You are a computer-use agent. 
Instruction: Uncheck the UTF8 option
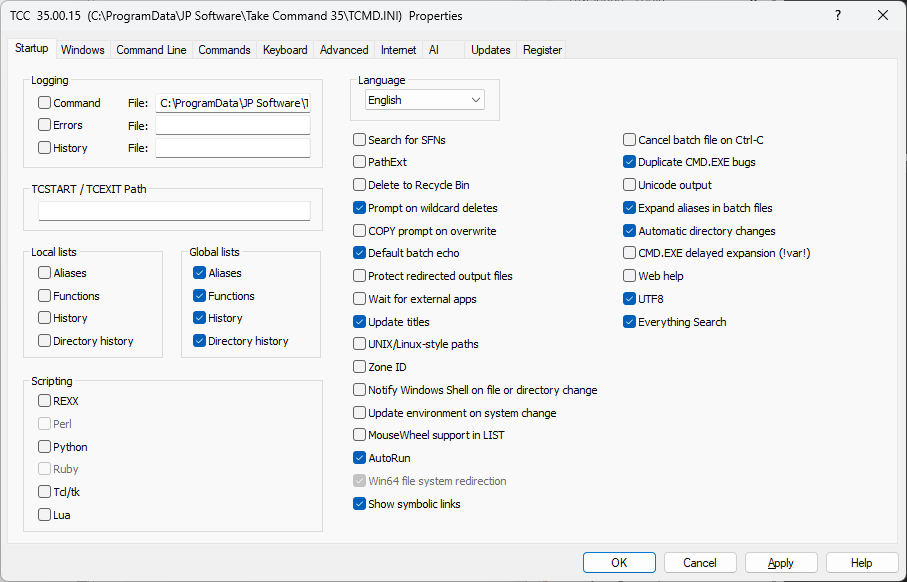pyautogui.click(x=629, y=299)
